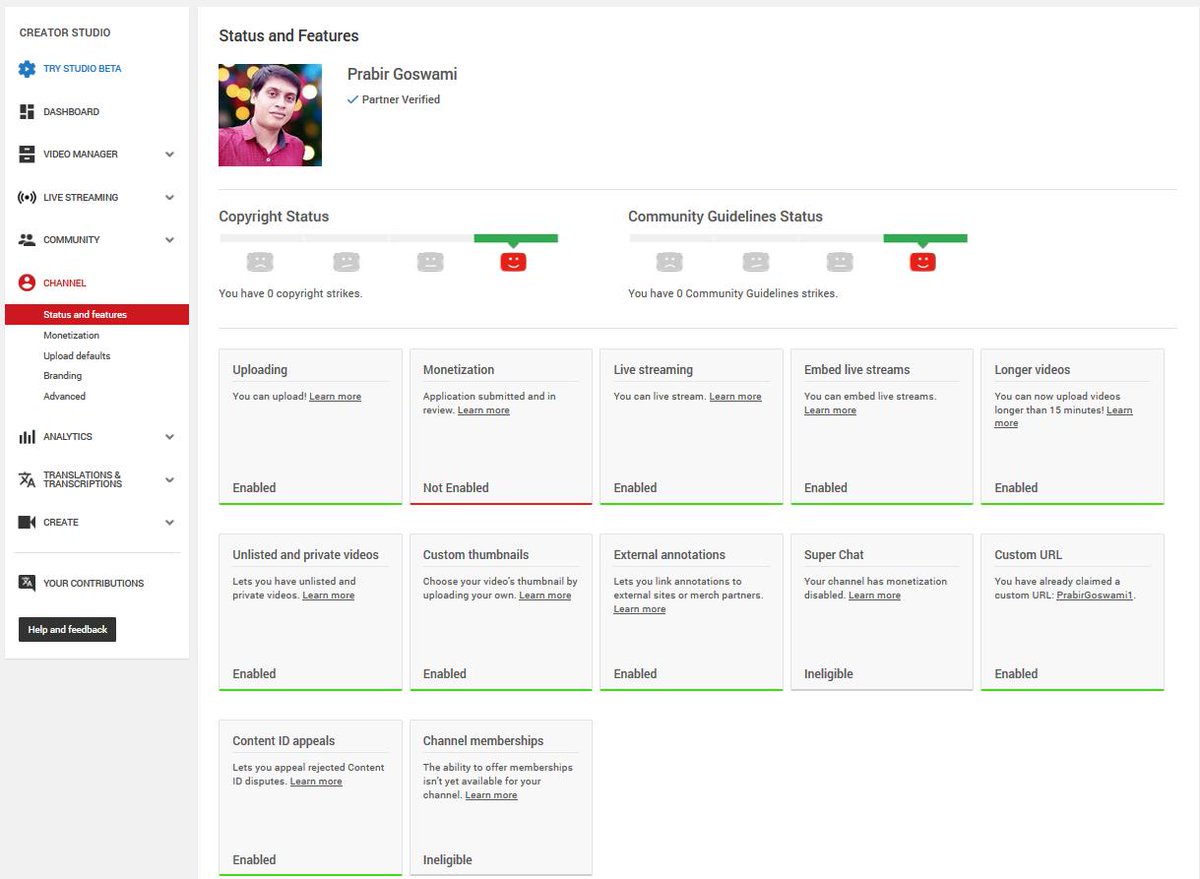This screenshot has width=1200, height=879.
Task: Open Learn more in Live streaming card
Action: click(735, 397)
